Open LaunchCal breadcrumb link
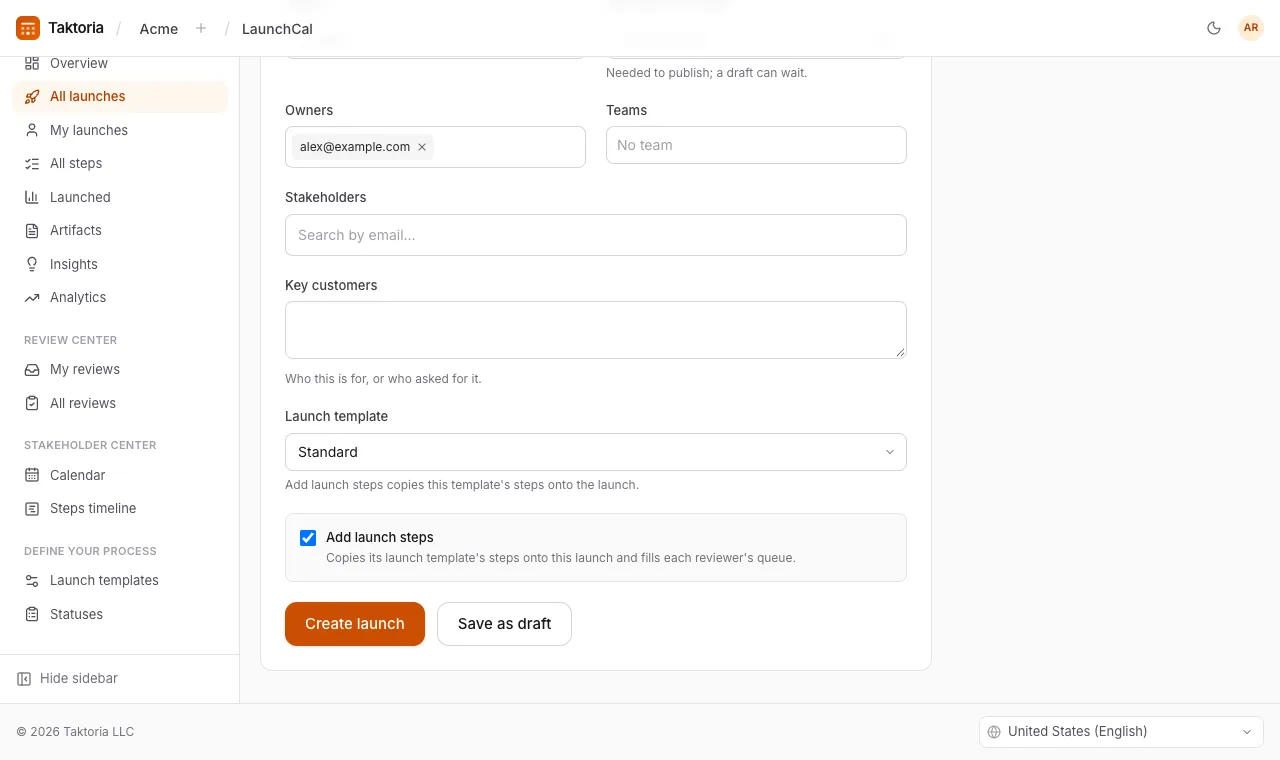This screenshot has height=760, width=1280. click(x=277, y=29)
